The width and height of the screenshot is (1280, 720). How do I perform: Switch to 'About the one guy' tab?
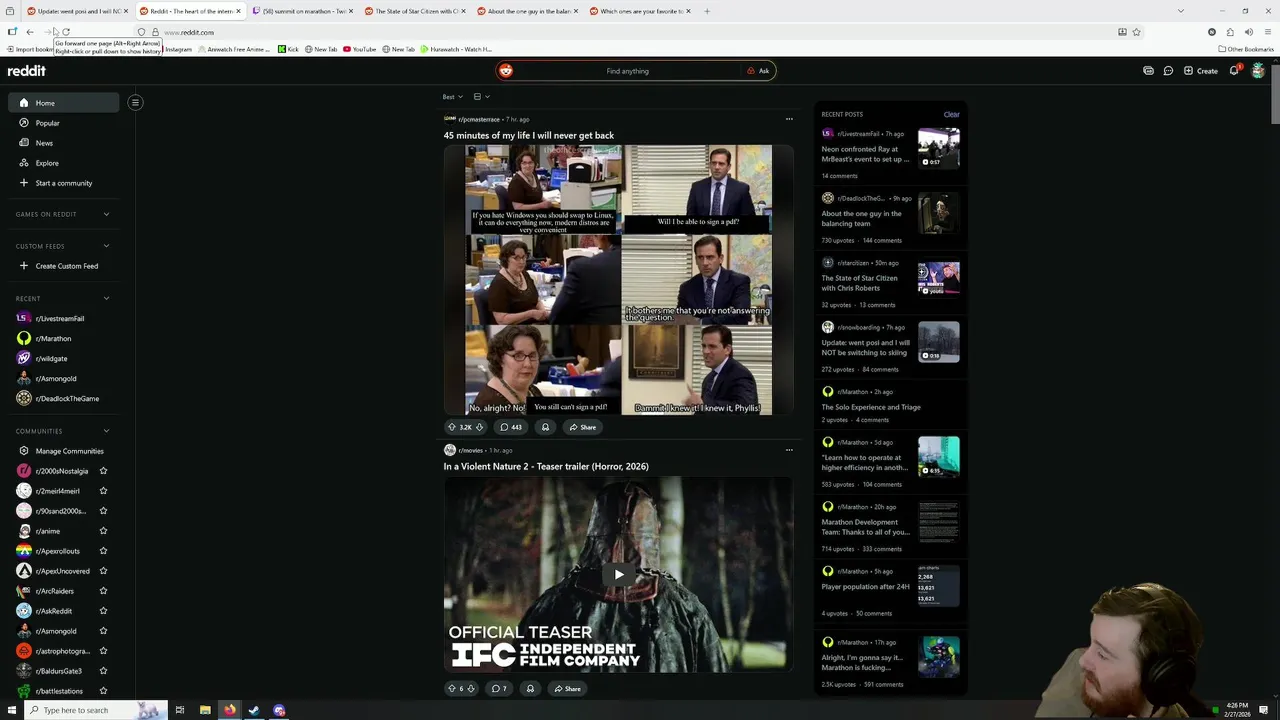tap(528, 11)
